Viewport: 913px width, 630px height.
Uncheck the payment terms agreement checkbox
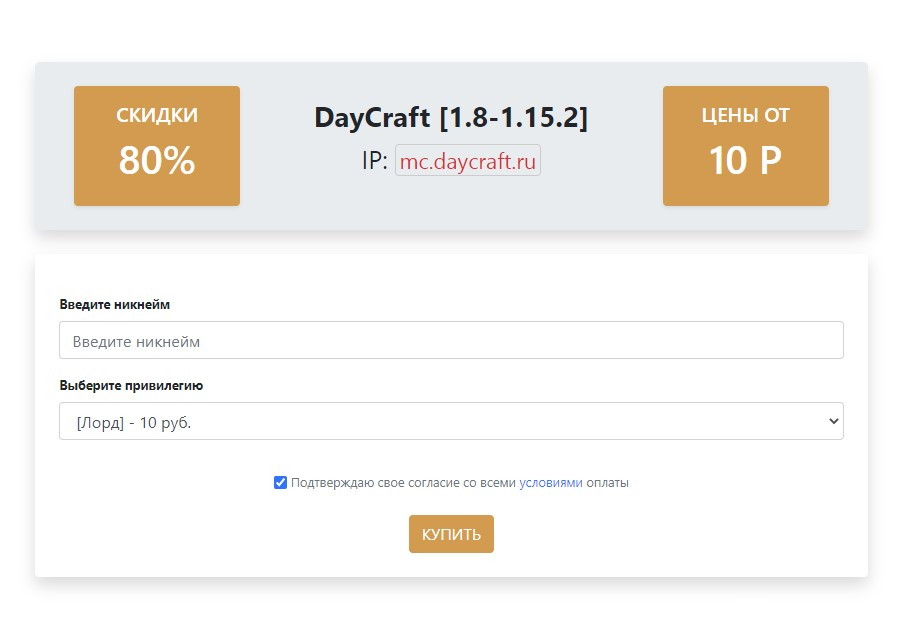click(x=280, y=483)
